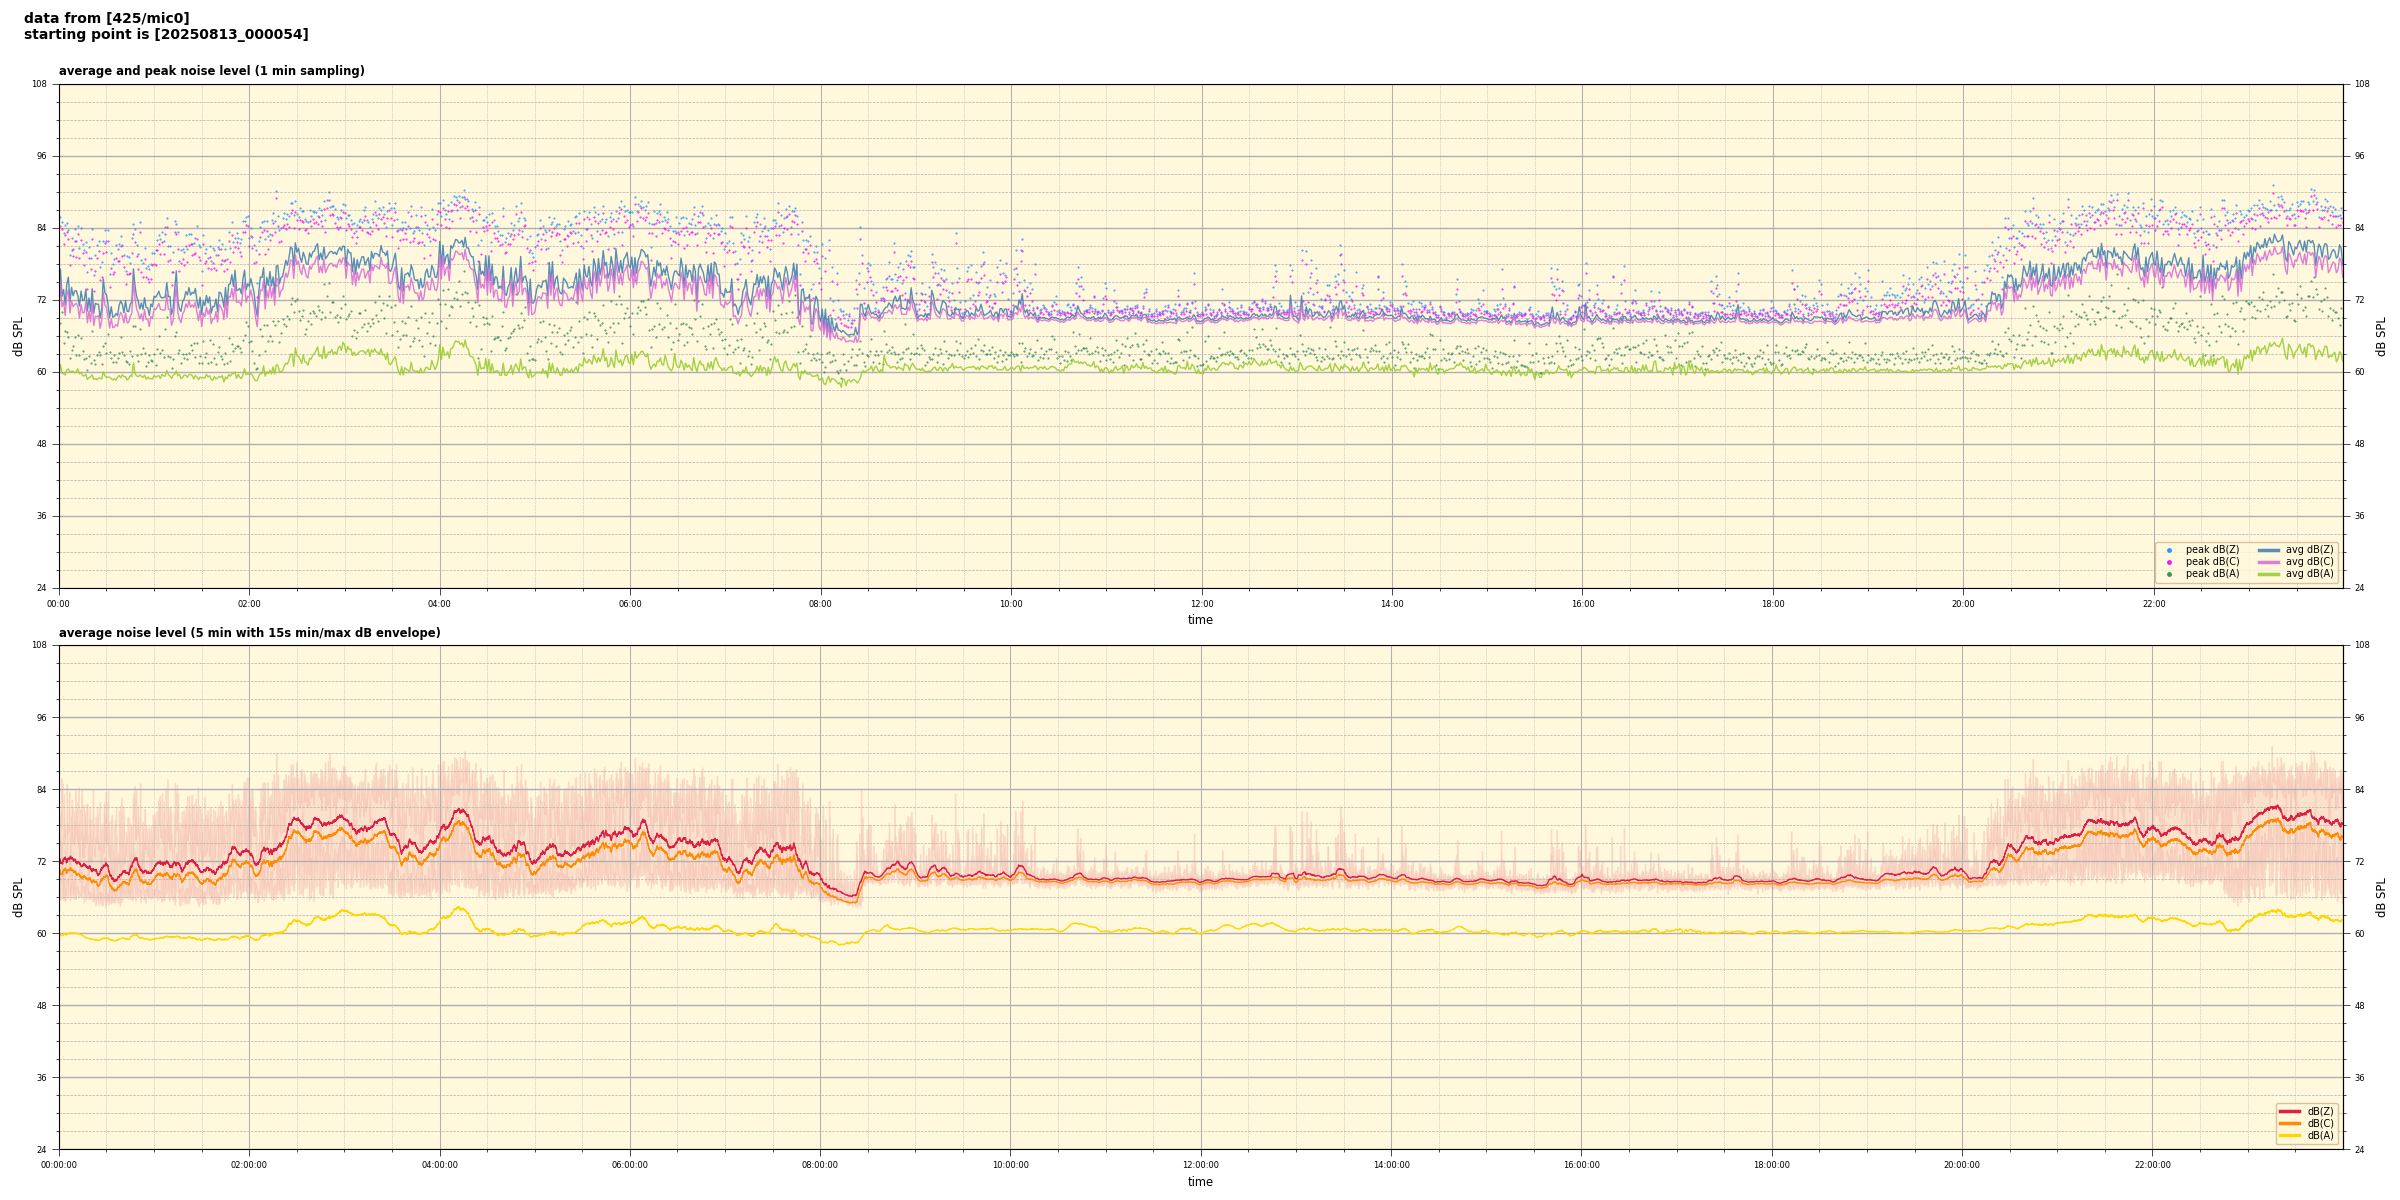Image resolution: width=2400 pixels, height=1200 pixels.
Task: Click the avg dB(A) legend line
Action: [x=2269, y=574]
